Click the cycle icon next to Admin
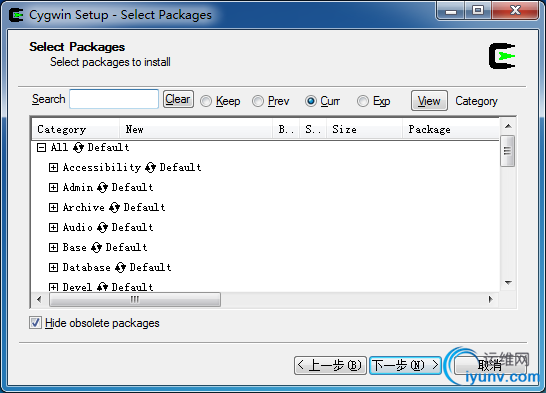The image size is (546, 393). click(102, 187)
